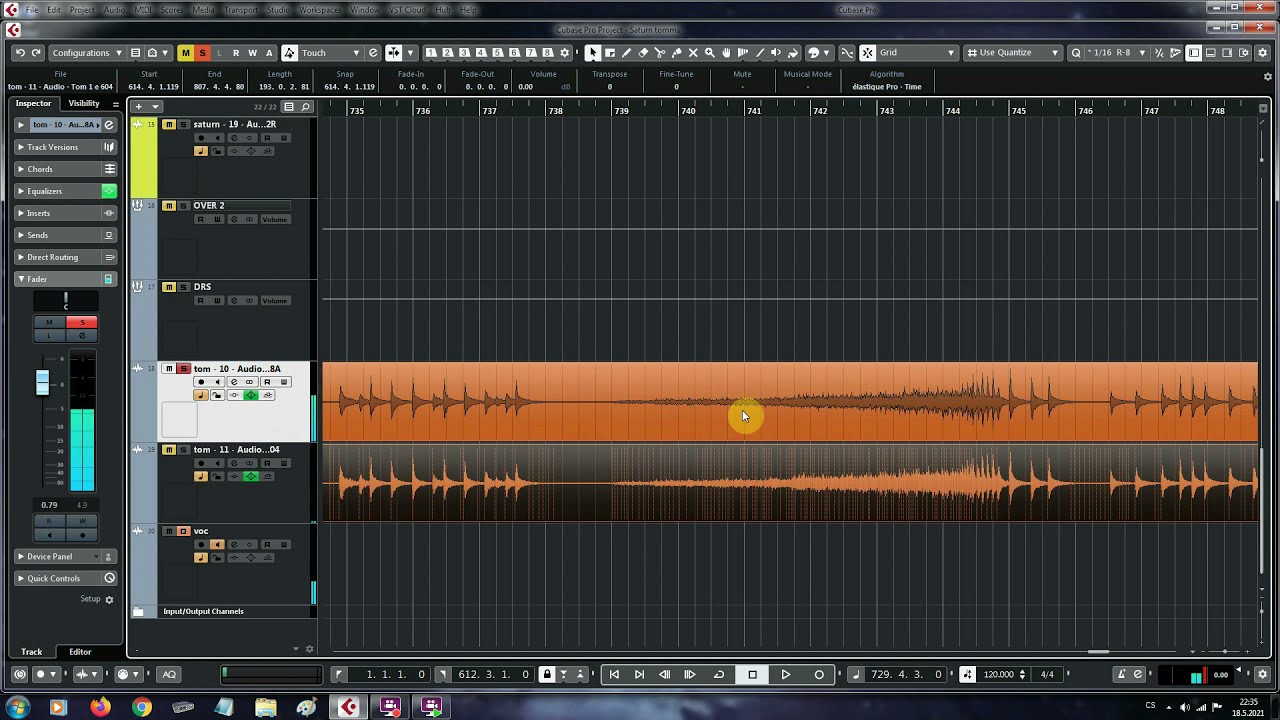Expand the Quick Controls section
The width and height of the screenshot is (1280, 720).
click(66, 578)
